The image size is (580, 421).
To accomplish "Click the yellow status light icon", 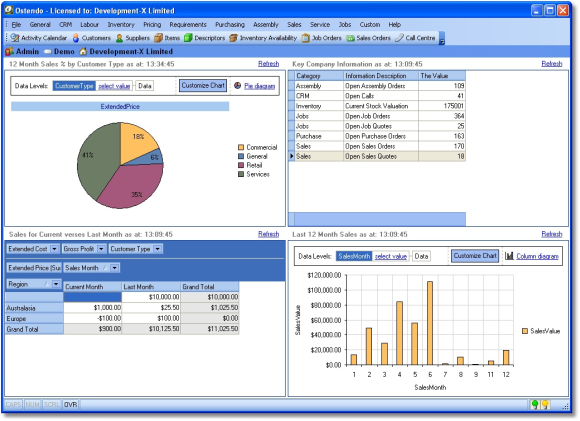I will pyautogui.click(x=545, y=404).
